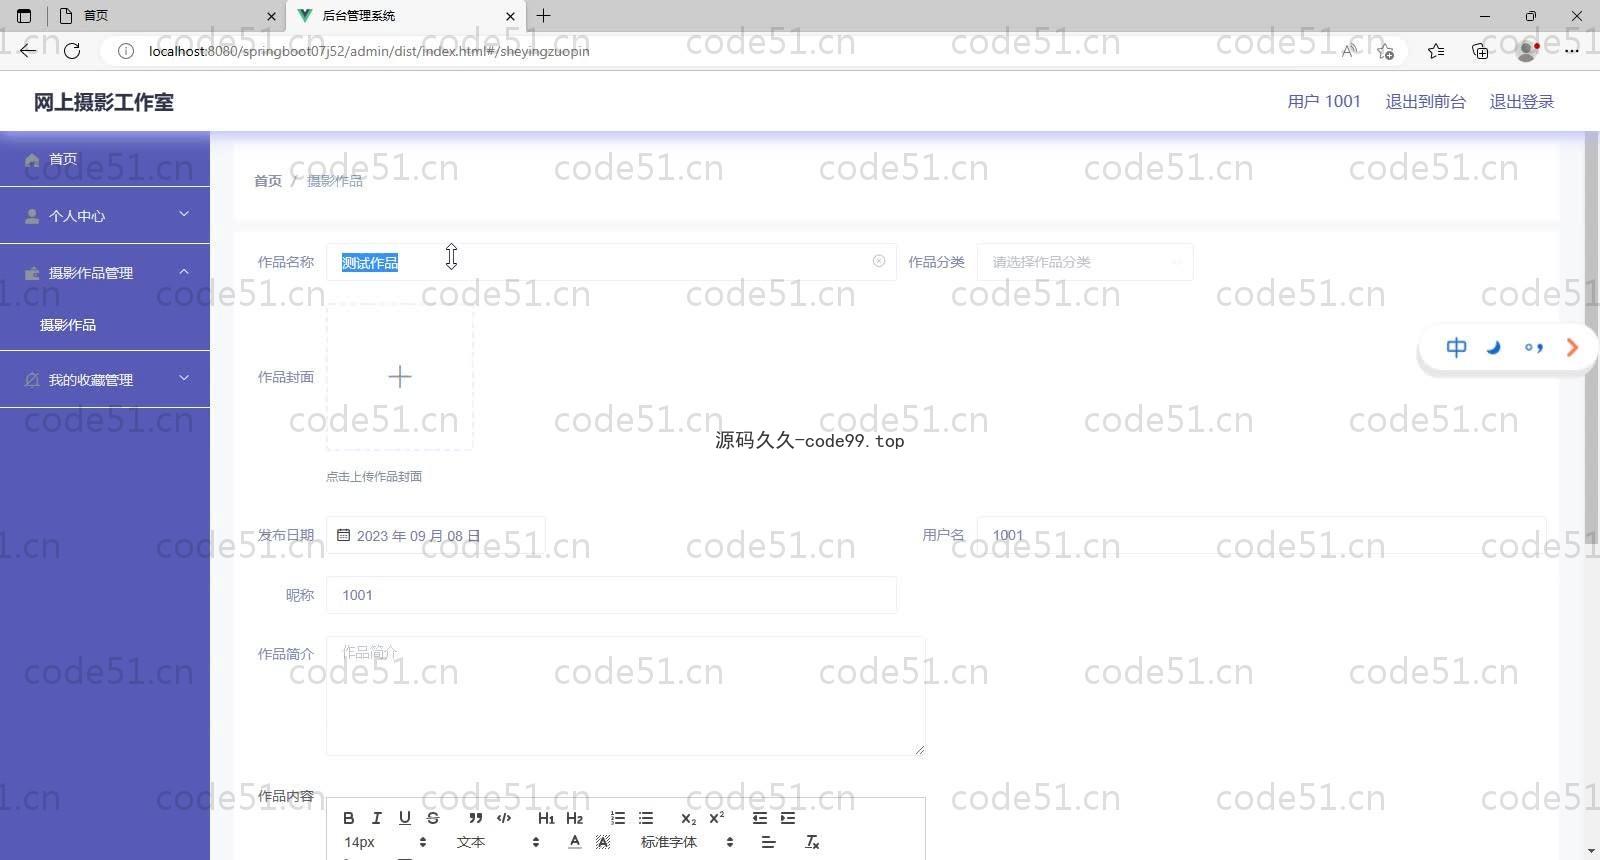
Task: Close the 首页 browser tab
Action: (271, 16)
